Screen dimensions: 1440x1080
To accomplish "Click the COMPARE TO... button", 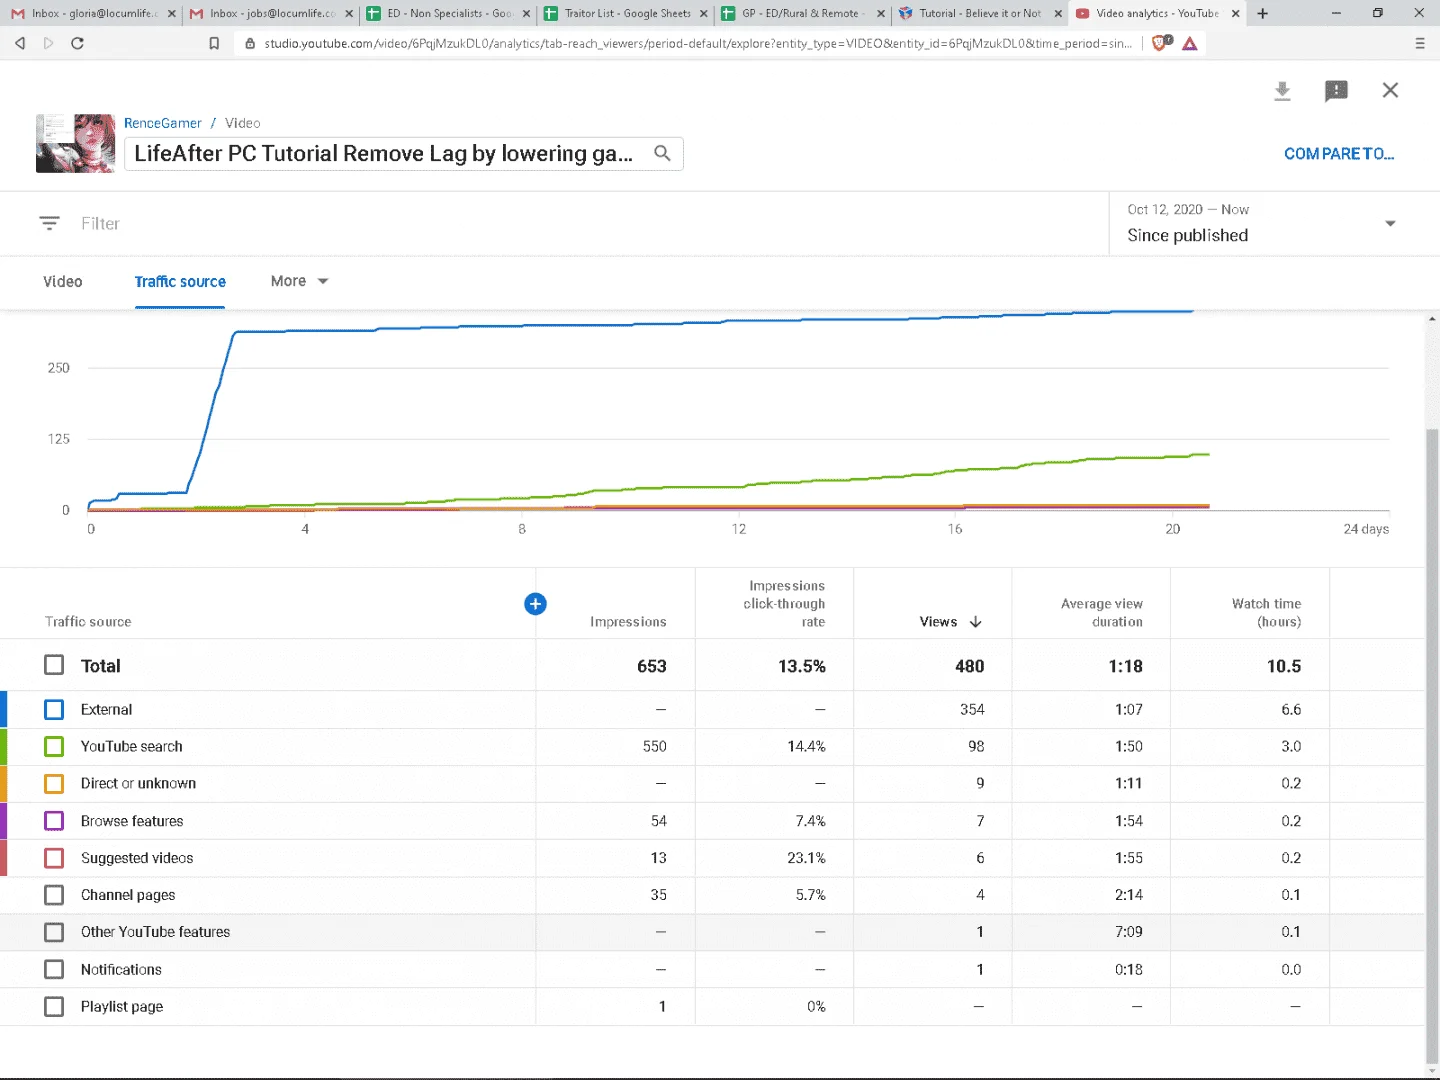I will click(1338, 154).
